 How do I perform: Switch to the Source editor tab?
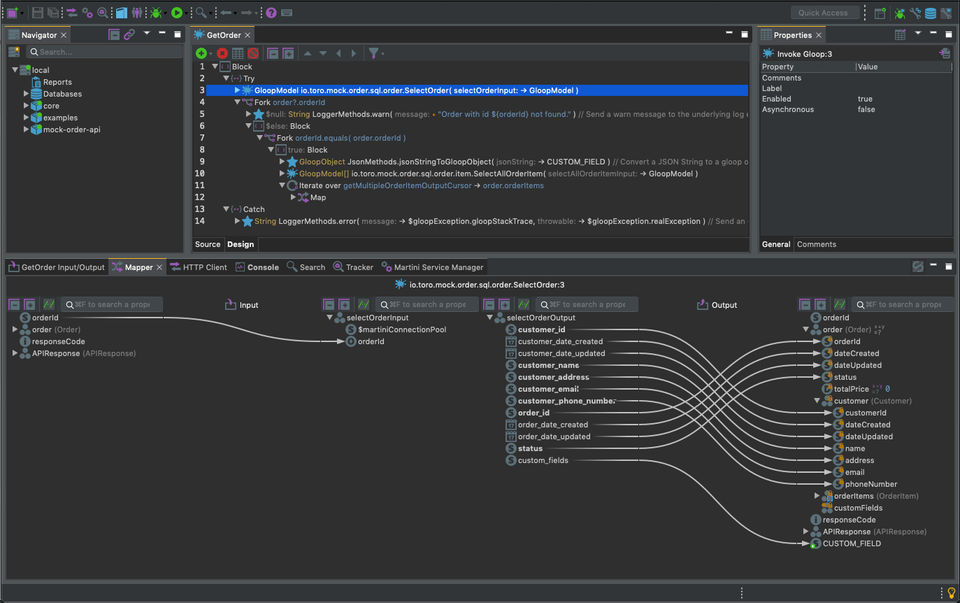tap(208, 244)
